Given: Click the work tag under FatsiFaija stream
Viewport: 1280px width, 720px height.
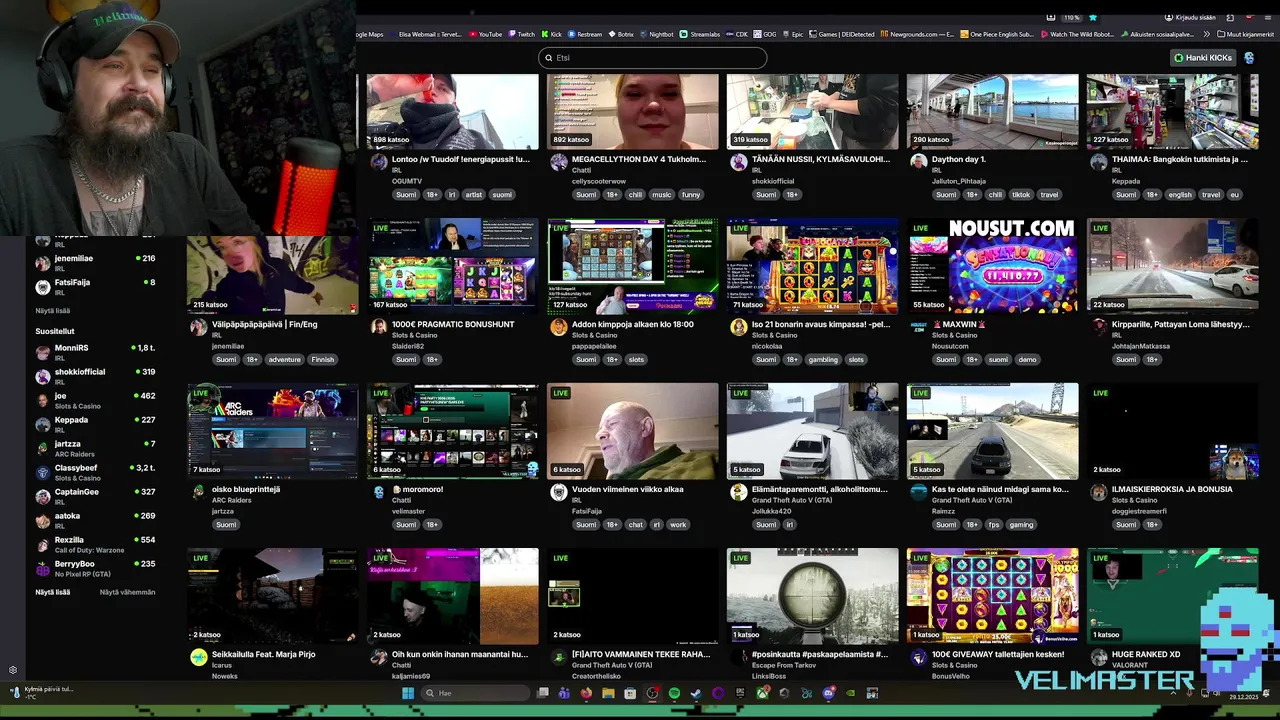Looking at the screenshot, I should coord(678,524).
